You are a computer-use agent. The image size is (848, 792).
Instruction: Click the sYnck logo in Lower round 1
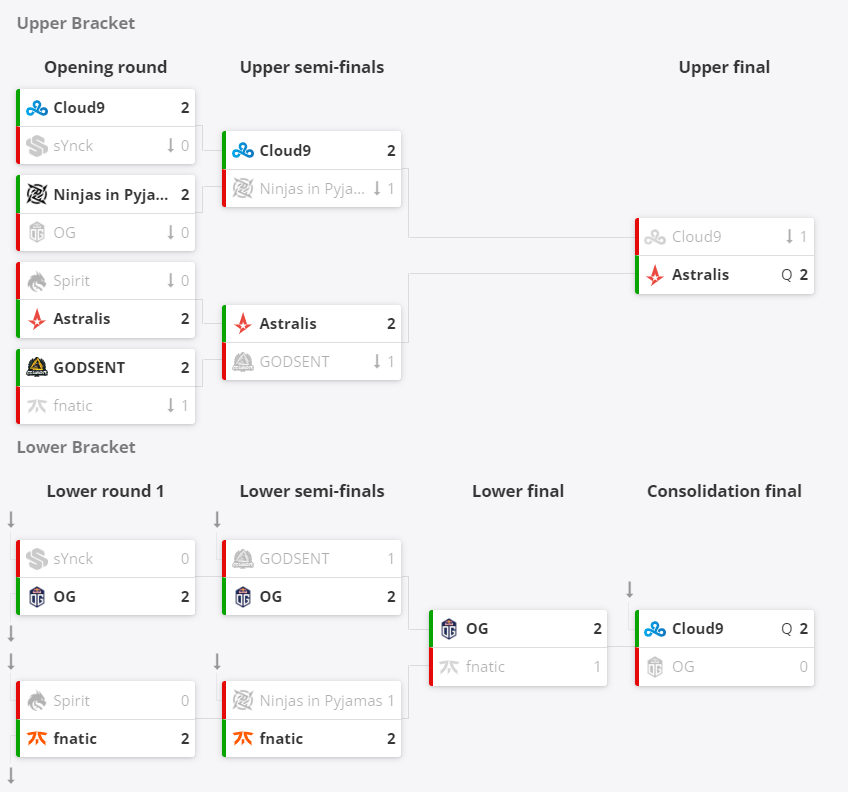point(37,559)
